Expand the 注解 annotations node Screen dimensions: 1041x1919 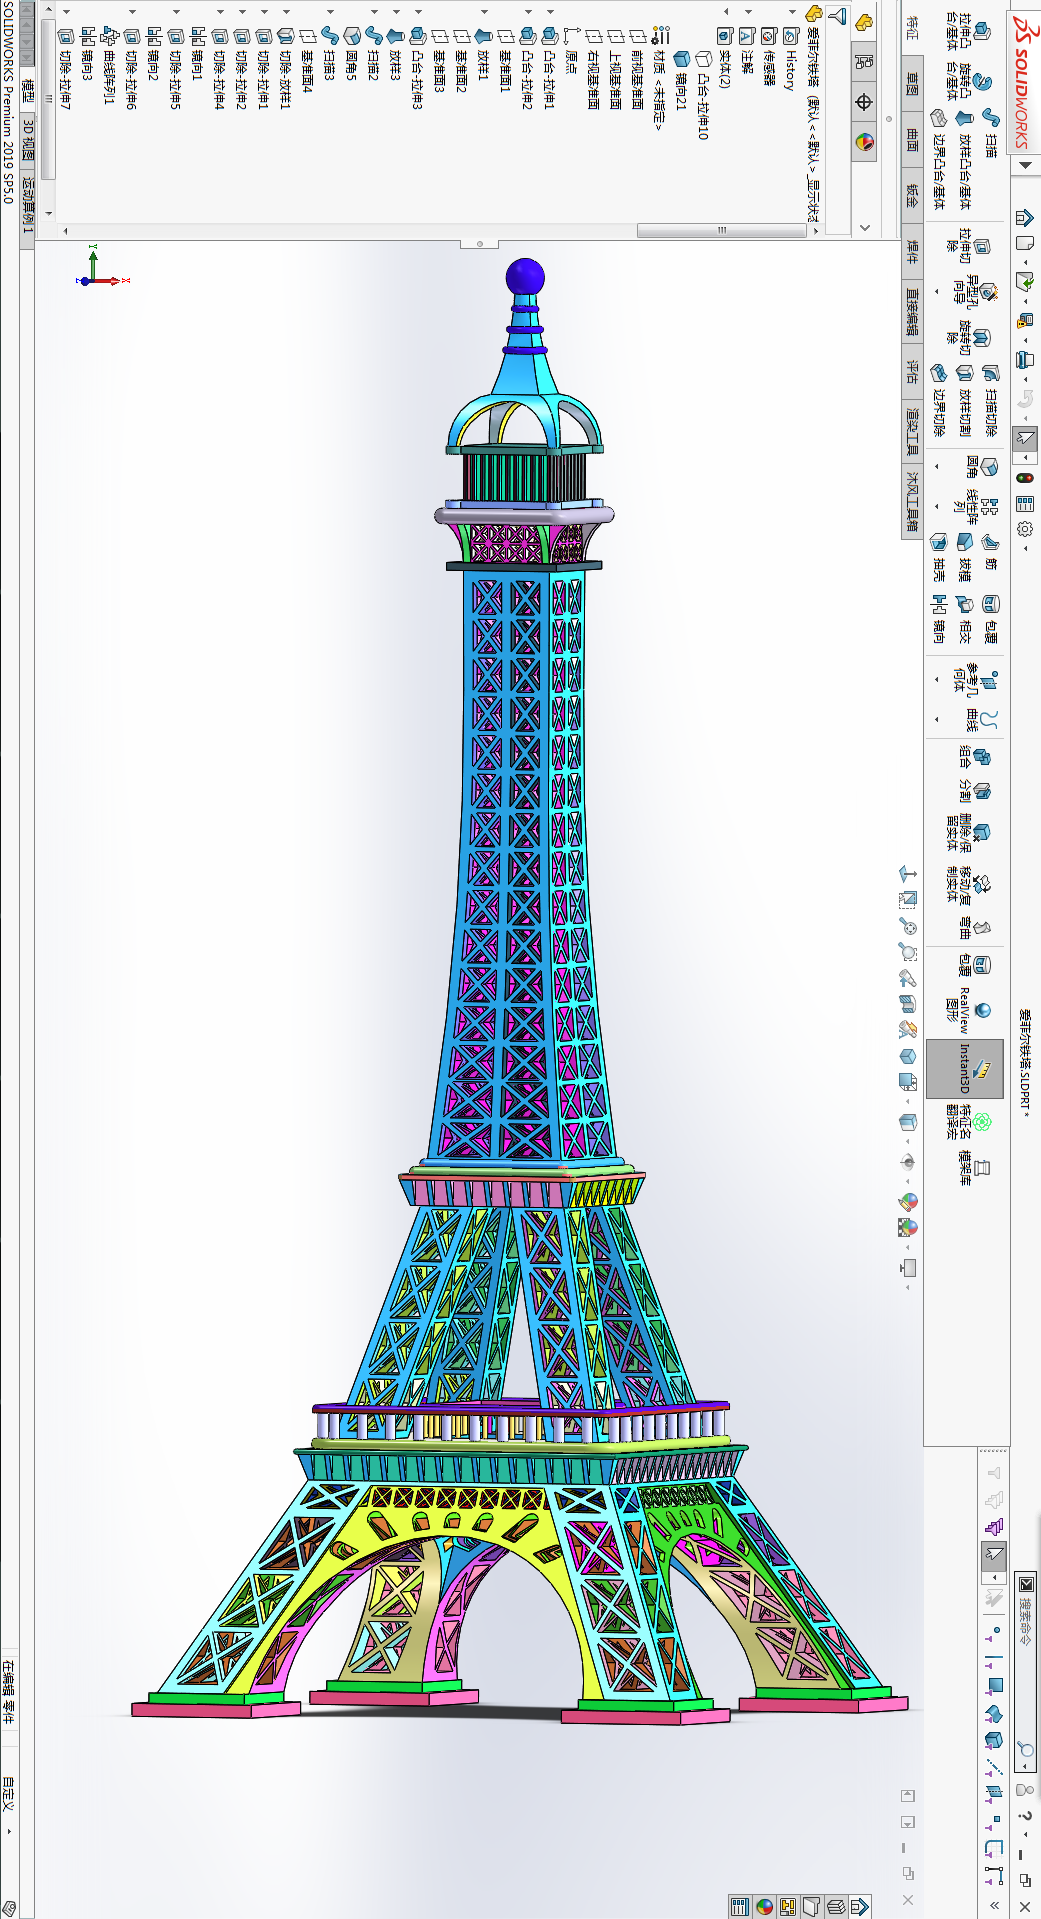pos(748,12)
